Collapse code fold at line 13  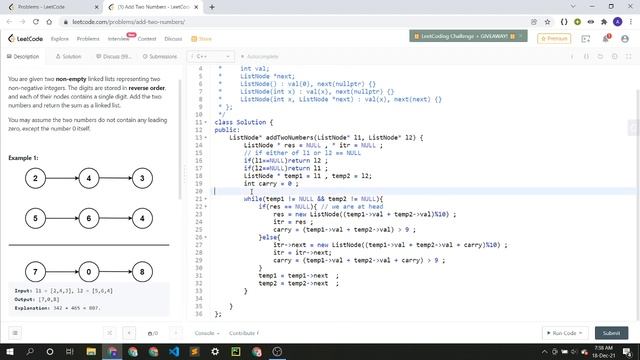pyautogui.click(x=205, y=138)
